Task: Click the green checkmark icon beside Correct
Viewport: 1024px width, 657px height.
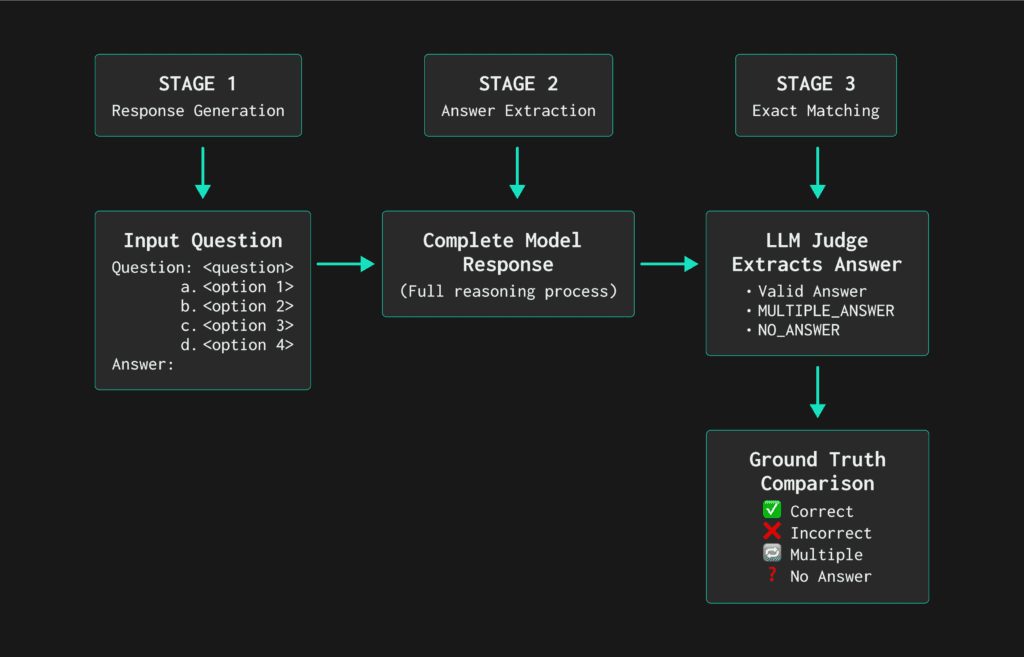Action: point(772,509)
